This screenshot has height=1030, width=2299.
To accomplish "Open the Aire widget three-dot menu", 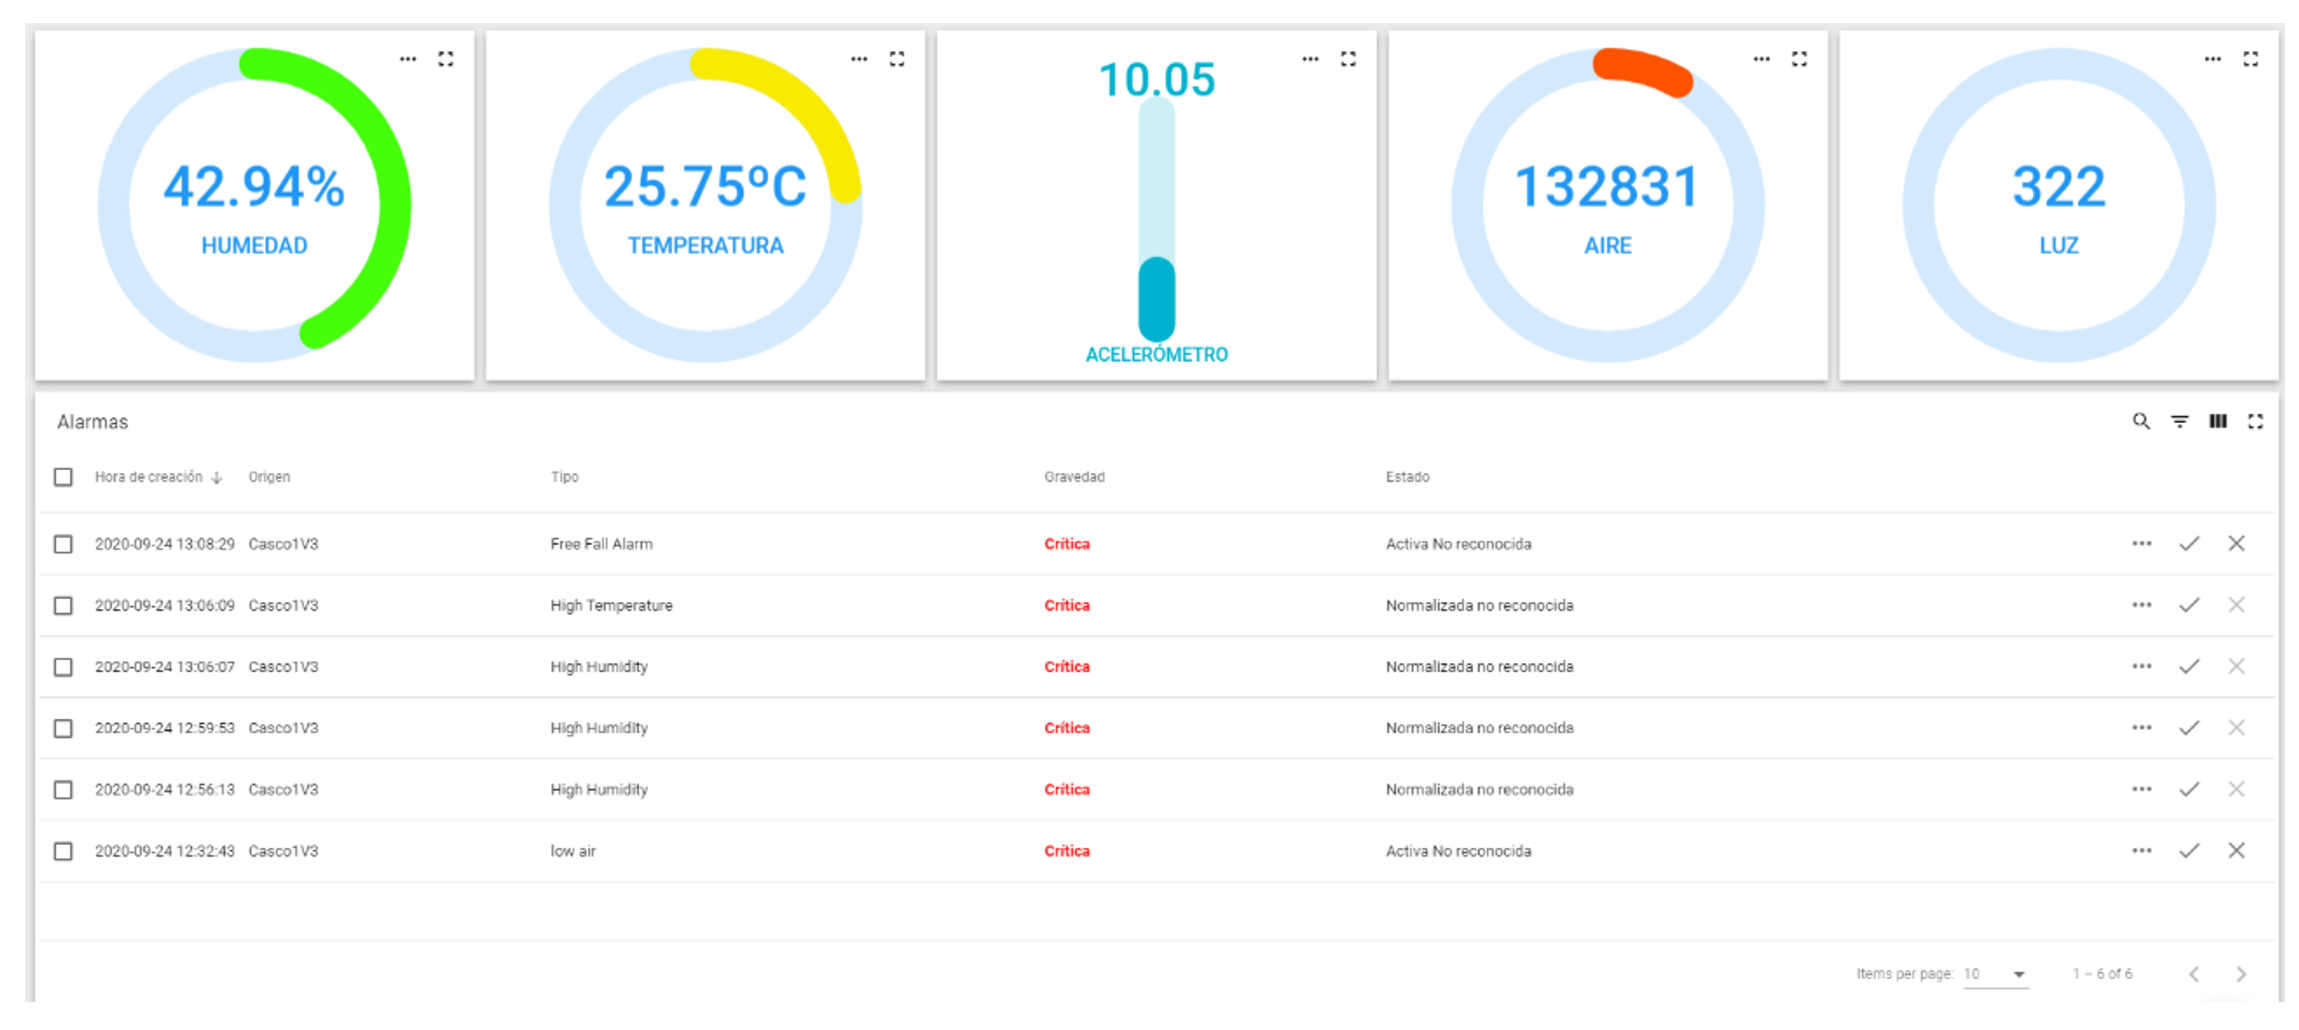I will [1761, 59].
